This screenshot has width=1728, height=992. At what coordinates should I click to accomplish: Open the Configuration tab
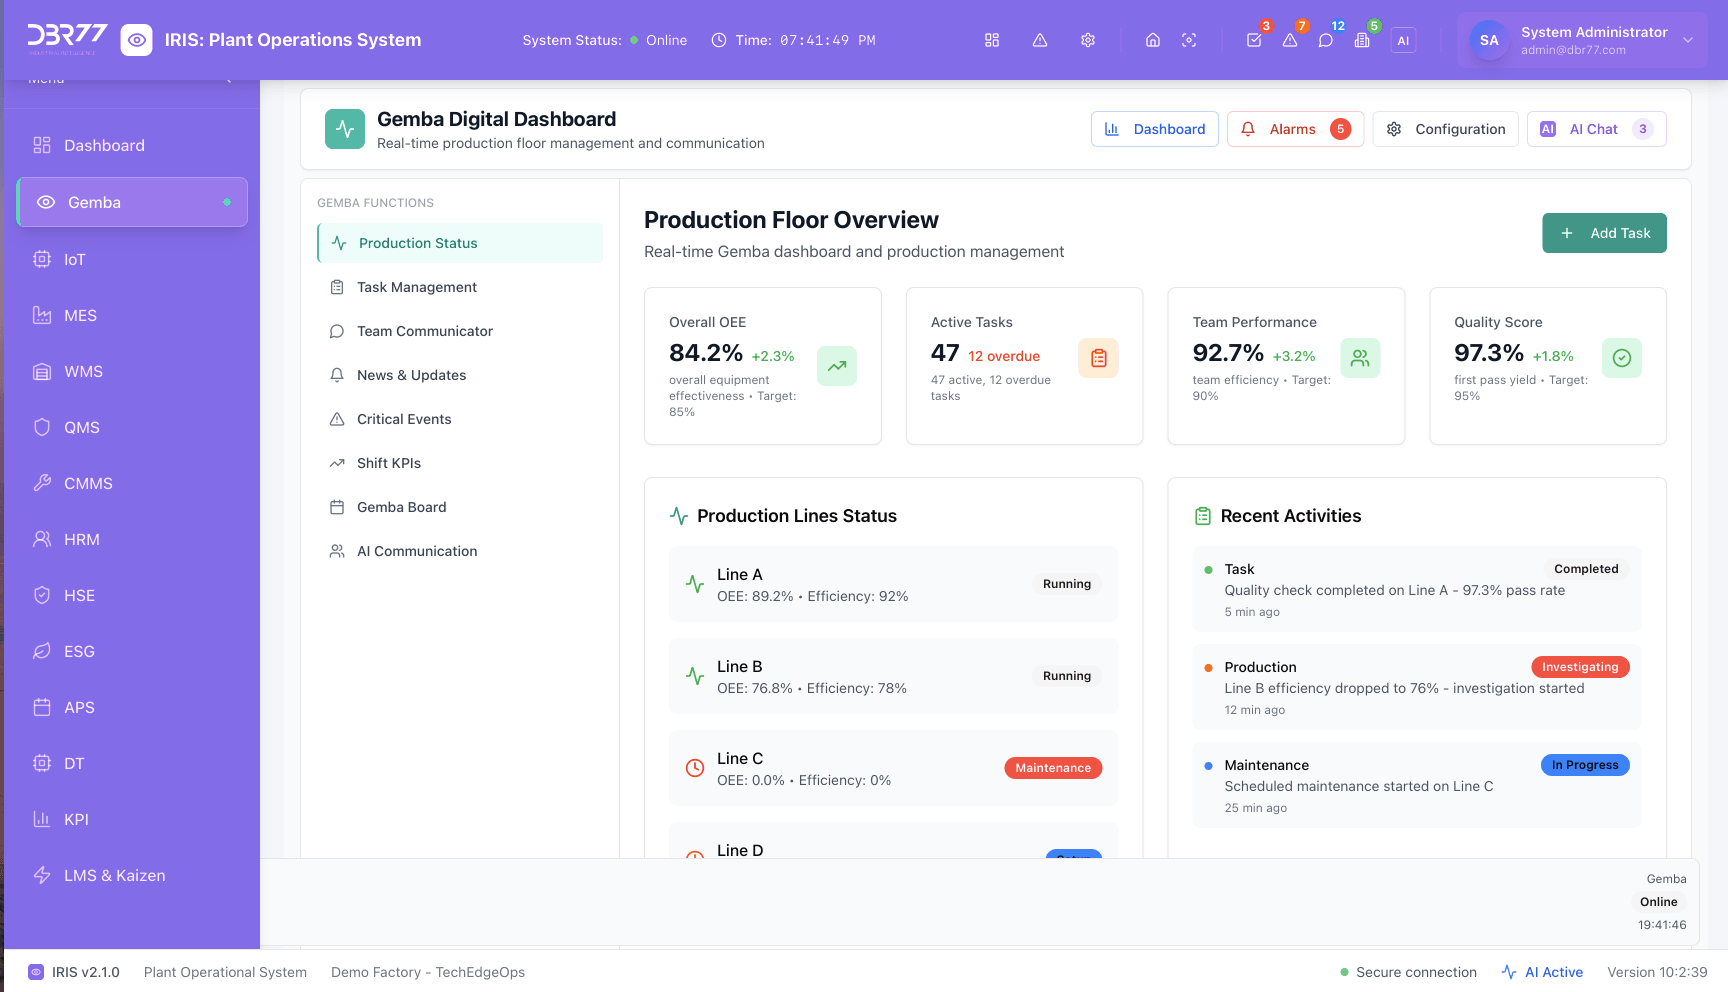1445,129
